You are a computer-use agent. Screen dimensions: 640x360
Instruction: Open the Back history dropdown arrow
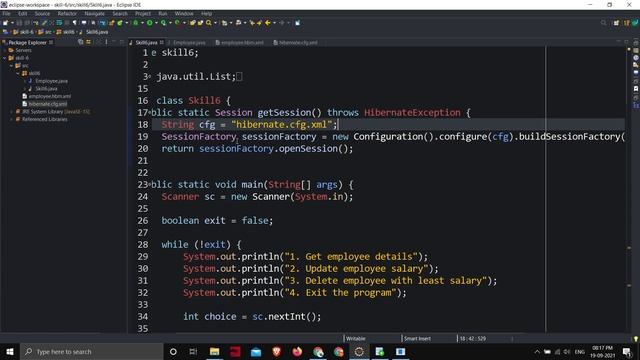point(274,23)
